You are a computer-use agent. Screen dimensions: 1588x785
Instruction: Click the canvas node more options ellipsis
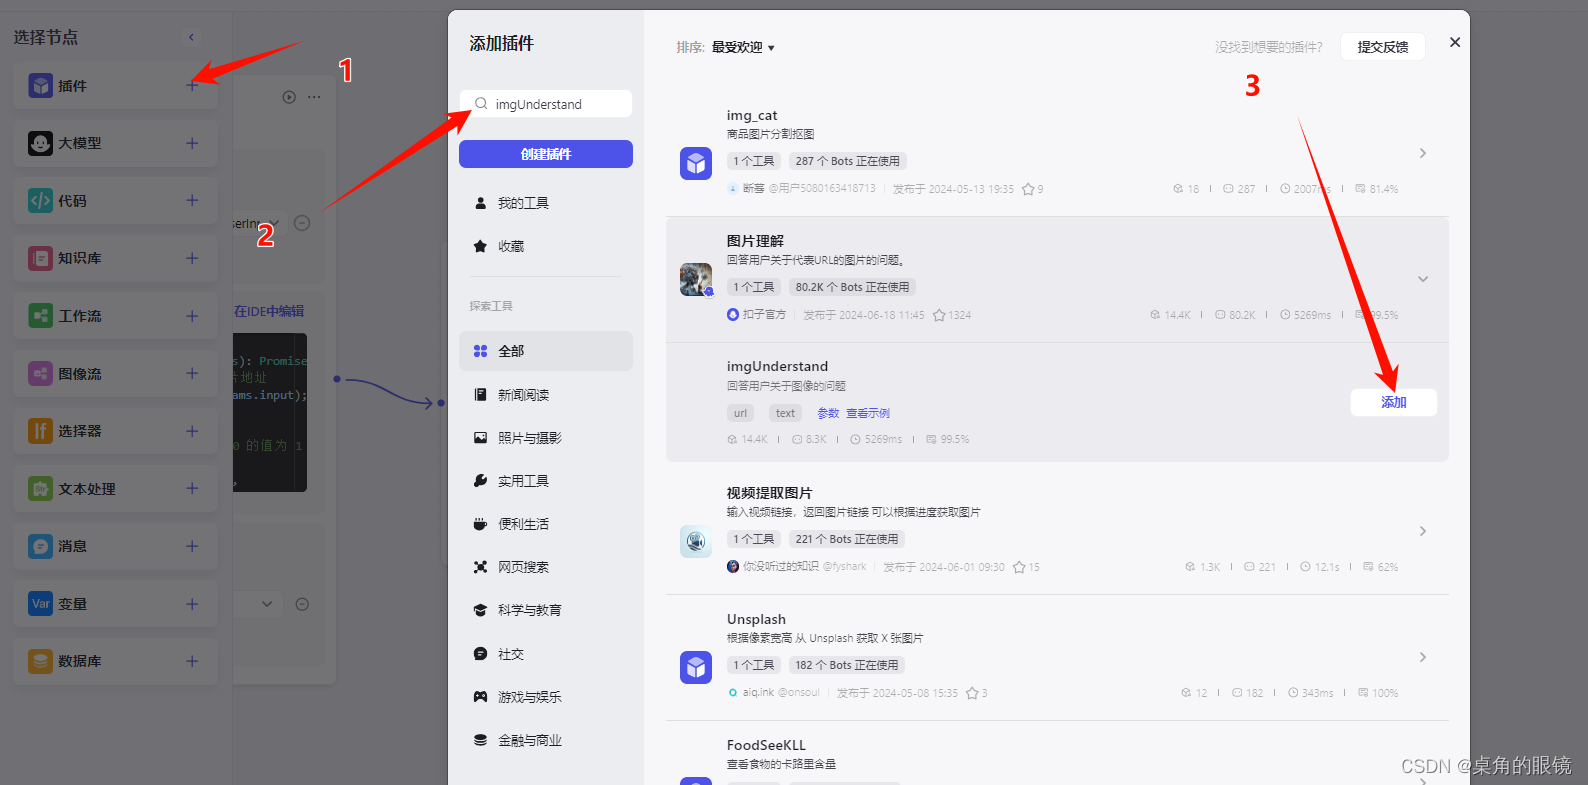pyautogui.click(x=314, y=97)
